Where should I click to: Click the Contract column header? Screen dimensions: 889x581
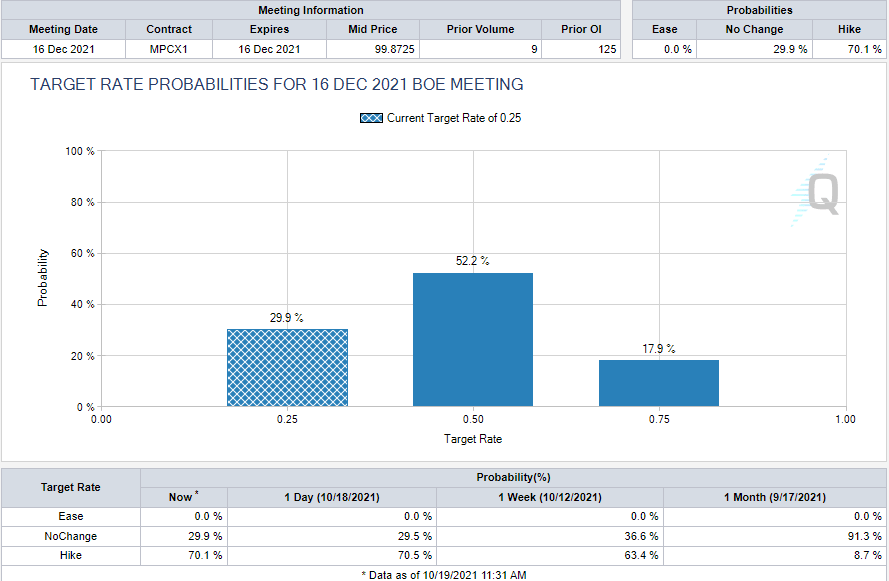(x=169, y=29)
